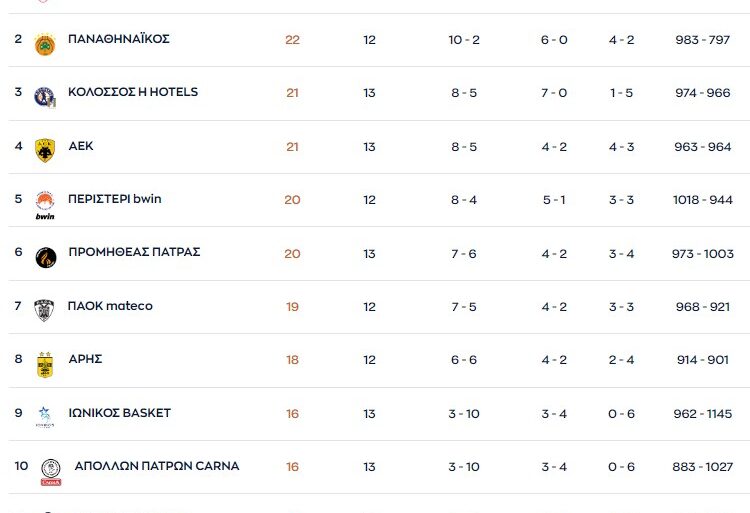Open the ΙΩΝΙΚΟΣ BASKET team link

pos(119,413)
